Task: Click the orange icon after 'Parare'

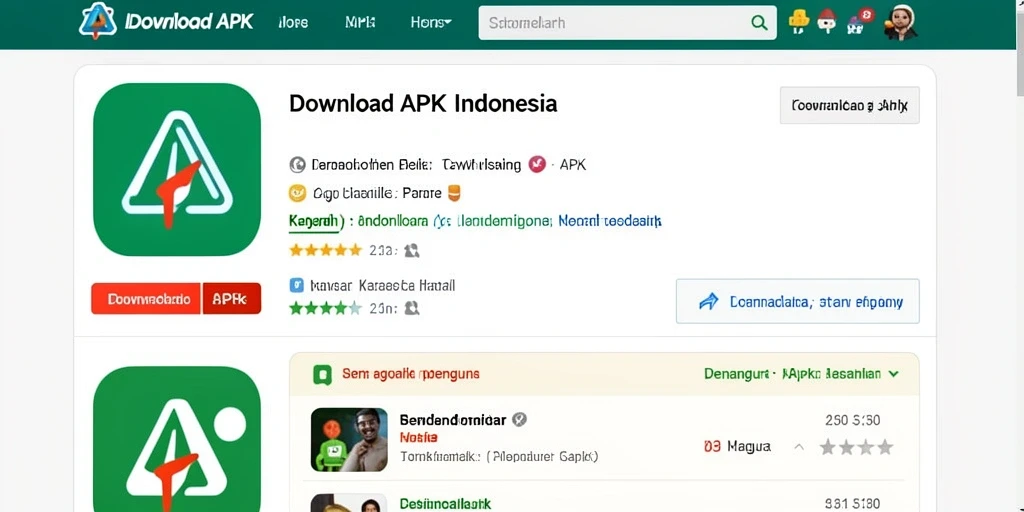Action: click(x=455, y=193)
